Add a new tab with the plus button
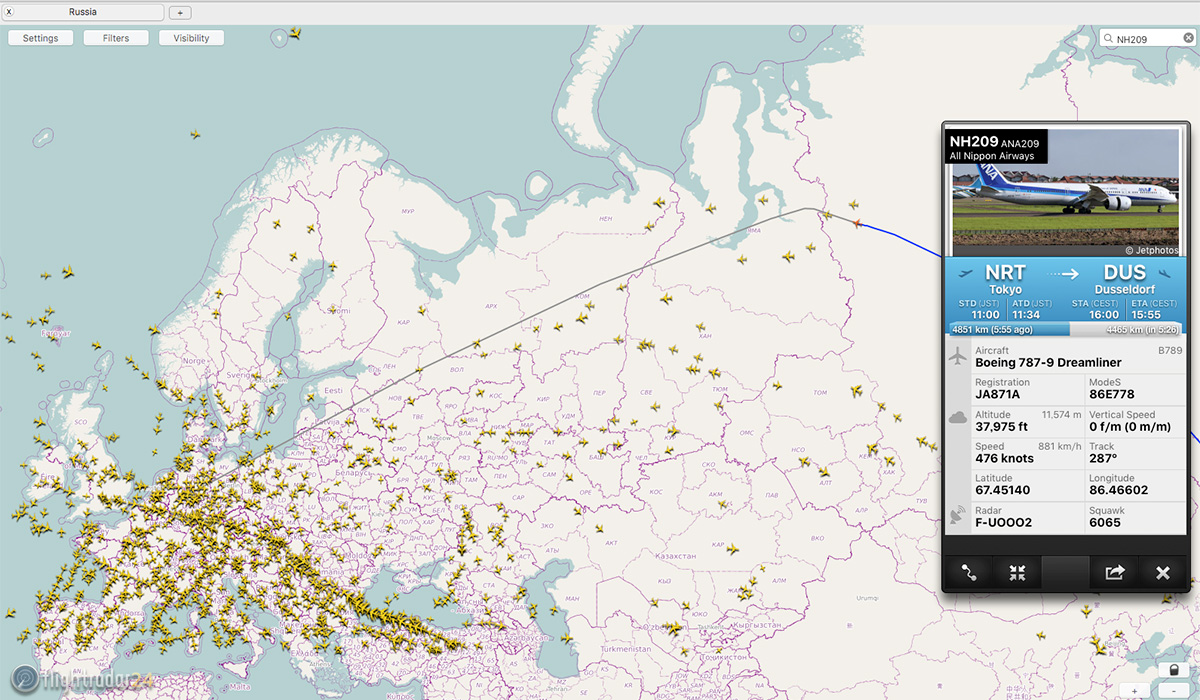Image resolution: width=1200 pixels, height=700 pixels. coord(180,12)
